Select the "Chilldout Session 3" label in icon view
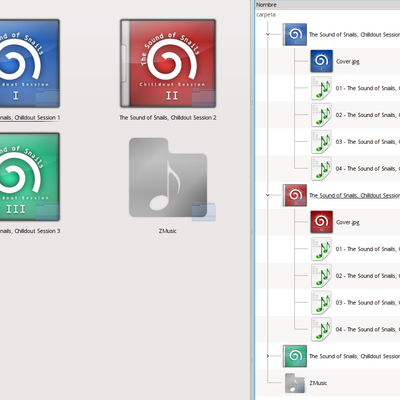Screen dimensions: 400x400 [30, 231]
